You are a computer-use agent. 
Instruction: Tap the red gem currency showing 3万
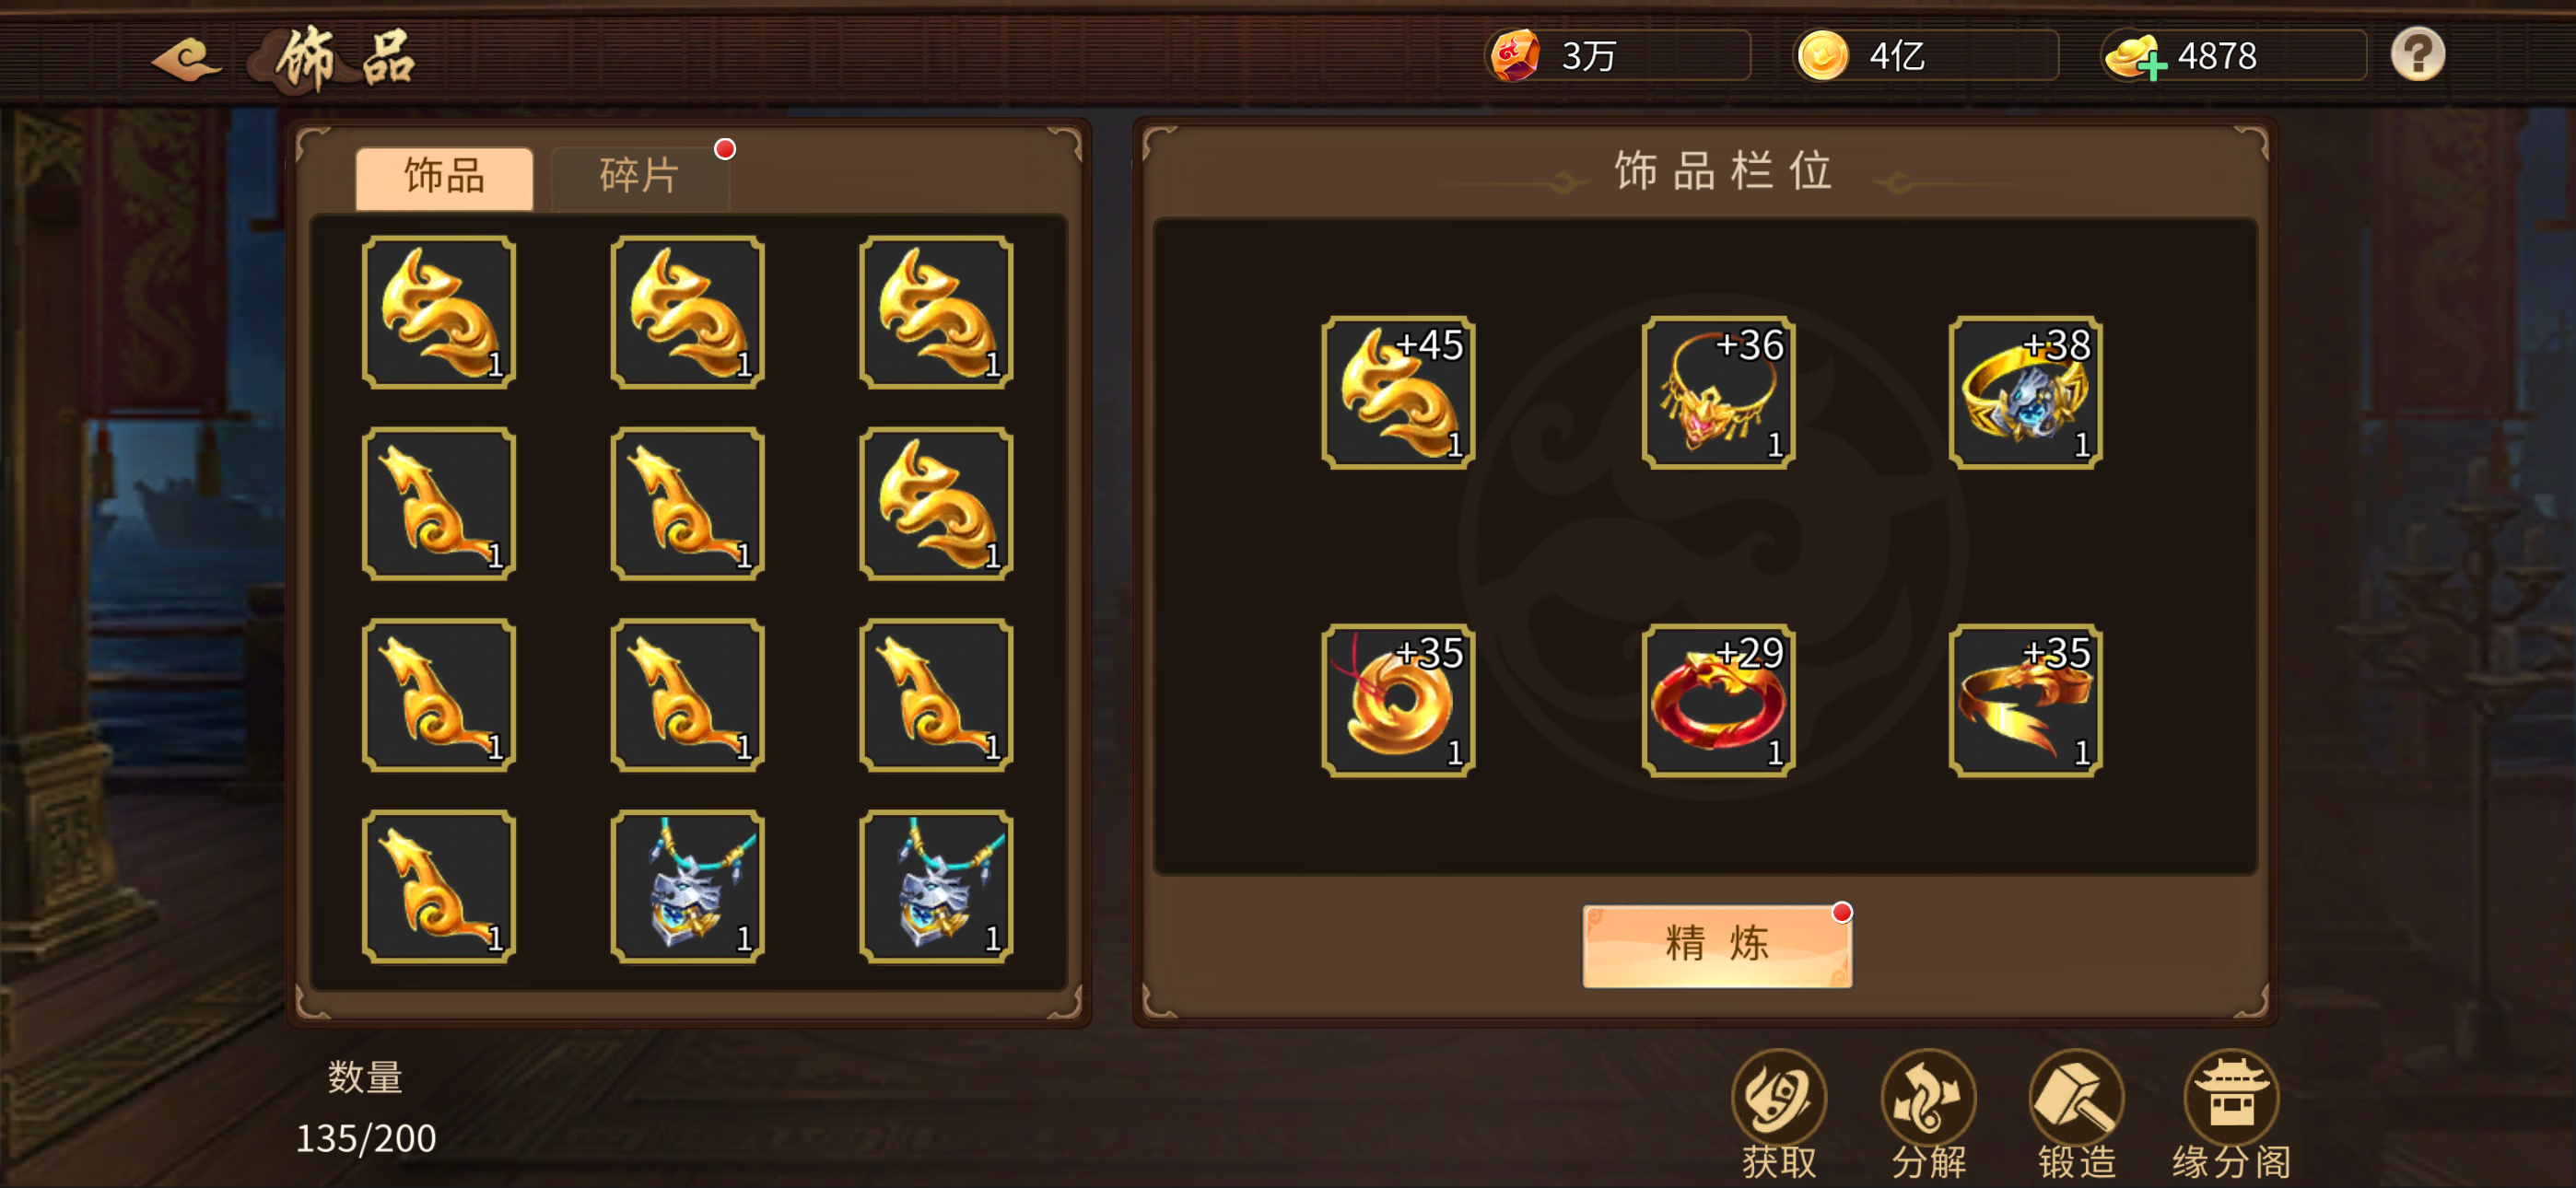click(1515, 56)
